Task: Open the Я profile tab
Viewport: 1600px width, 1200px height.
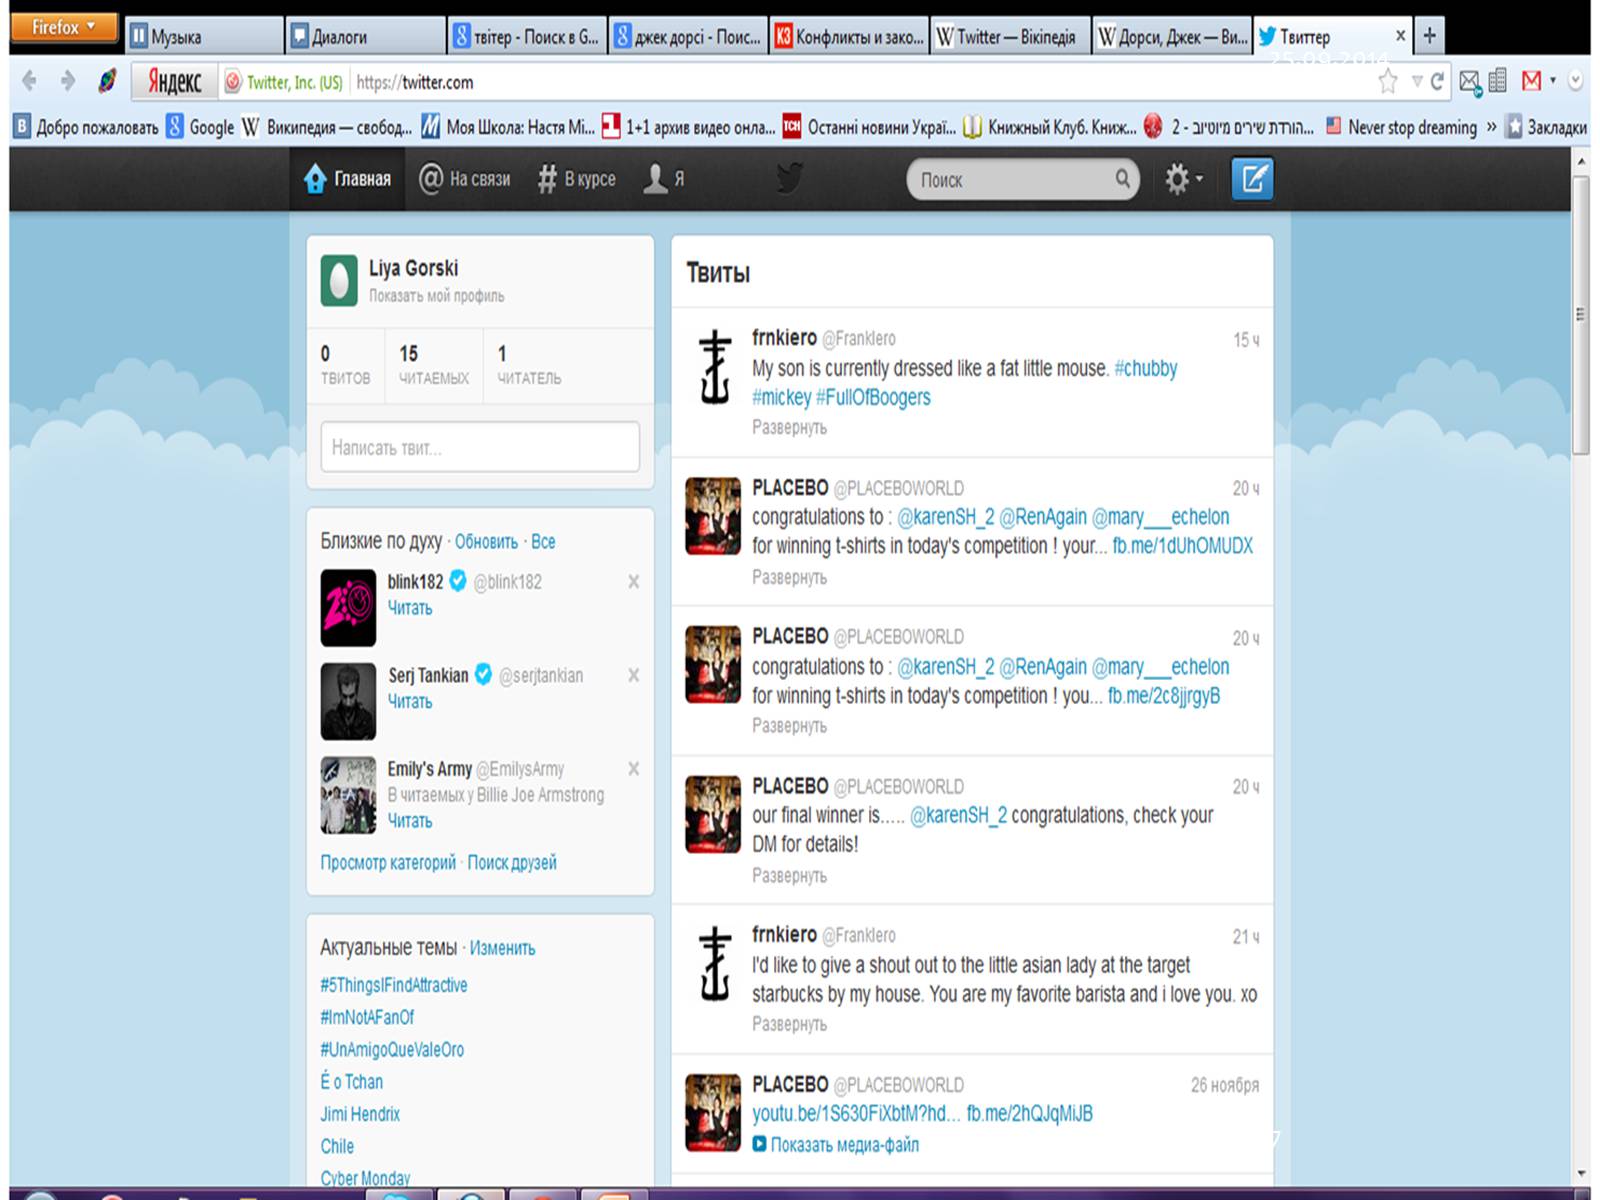Action: 665,179
